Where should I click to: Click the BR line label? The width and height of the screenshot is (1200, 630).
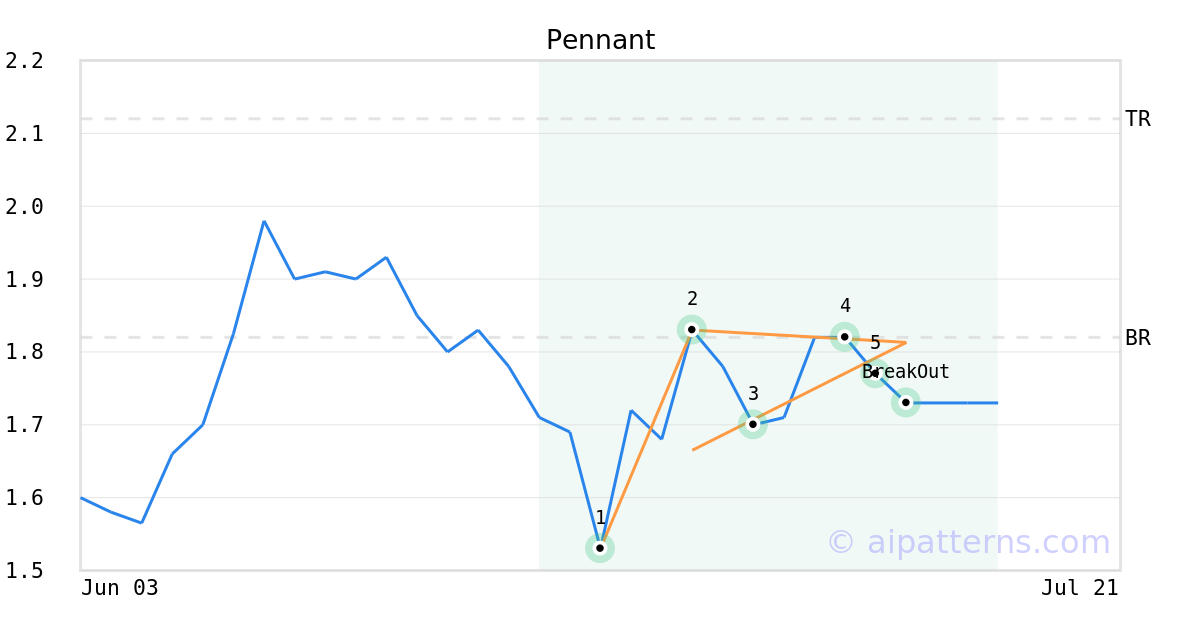click(1137, 338)
